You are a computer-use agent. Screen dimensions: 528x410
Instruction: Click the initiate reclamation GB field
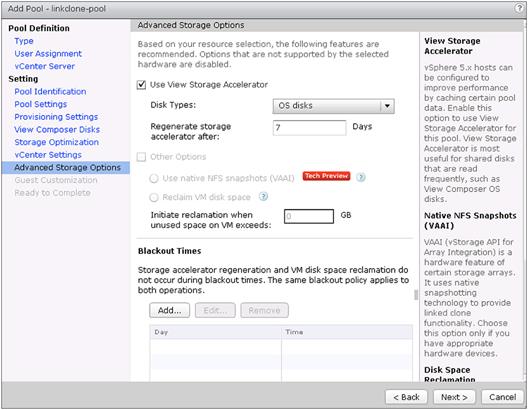[x=309, y=216]
